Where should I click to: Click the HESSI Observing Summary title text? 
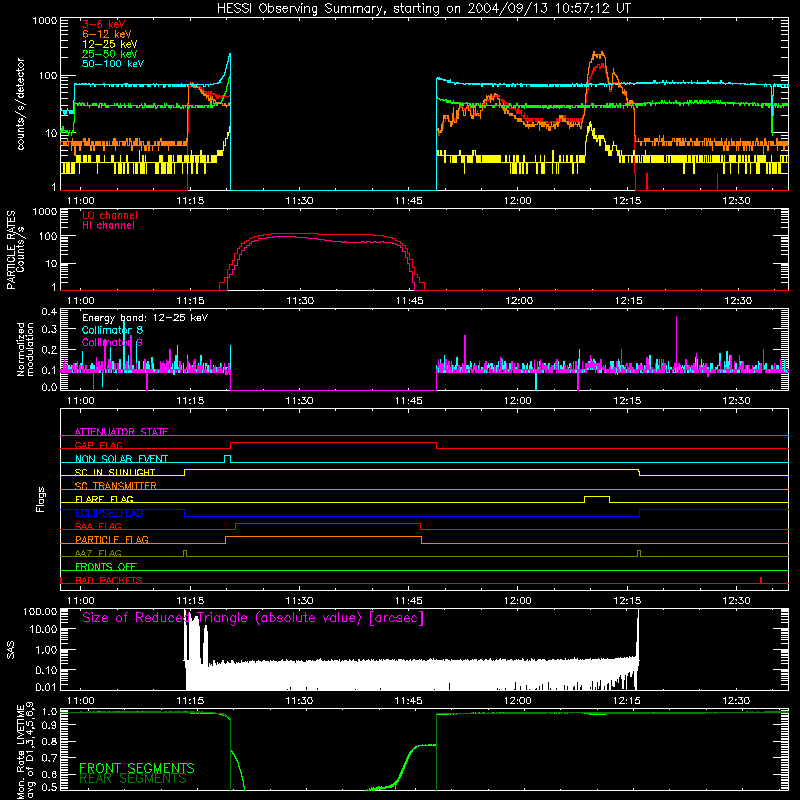click(x=424, y=9)
